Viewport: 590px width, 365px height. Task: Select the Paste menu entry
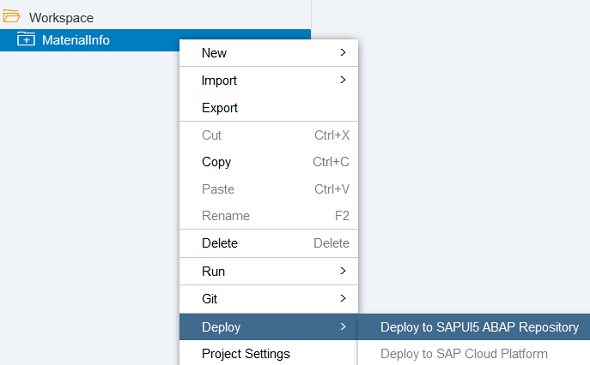point(269,189)
